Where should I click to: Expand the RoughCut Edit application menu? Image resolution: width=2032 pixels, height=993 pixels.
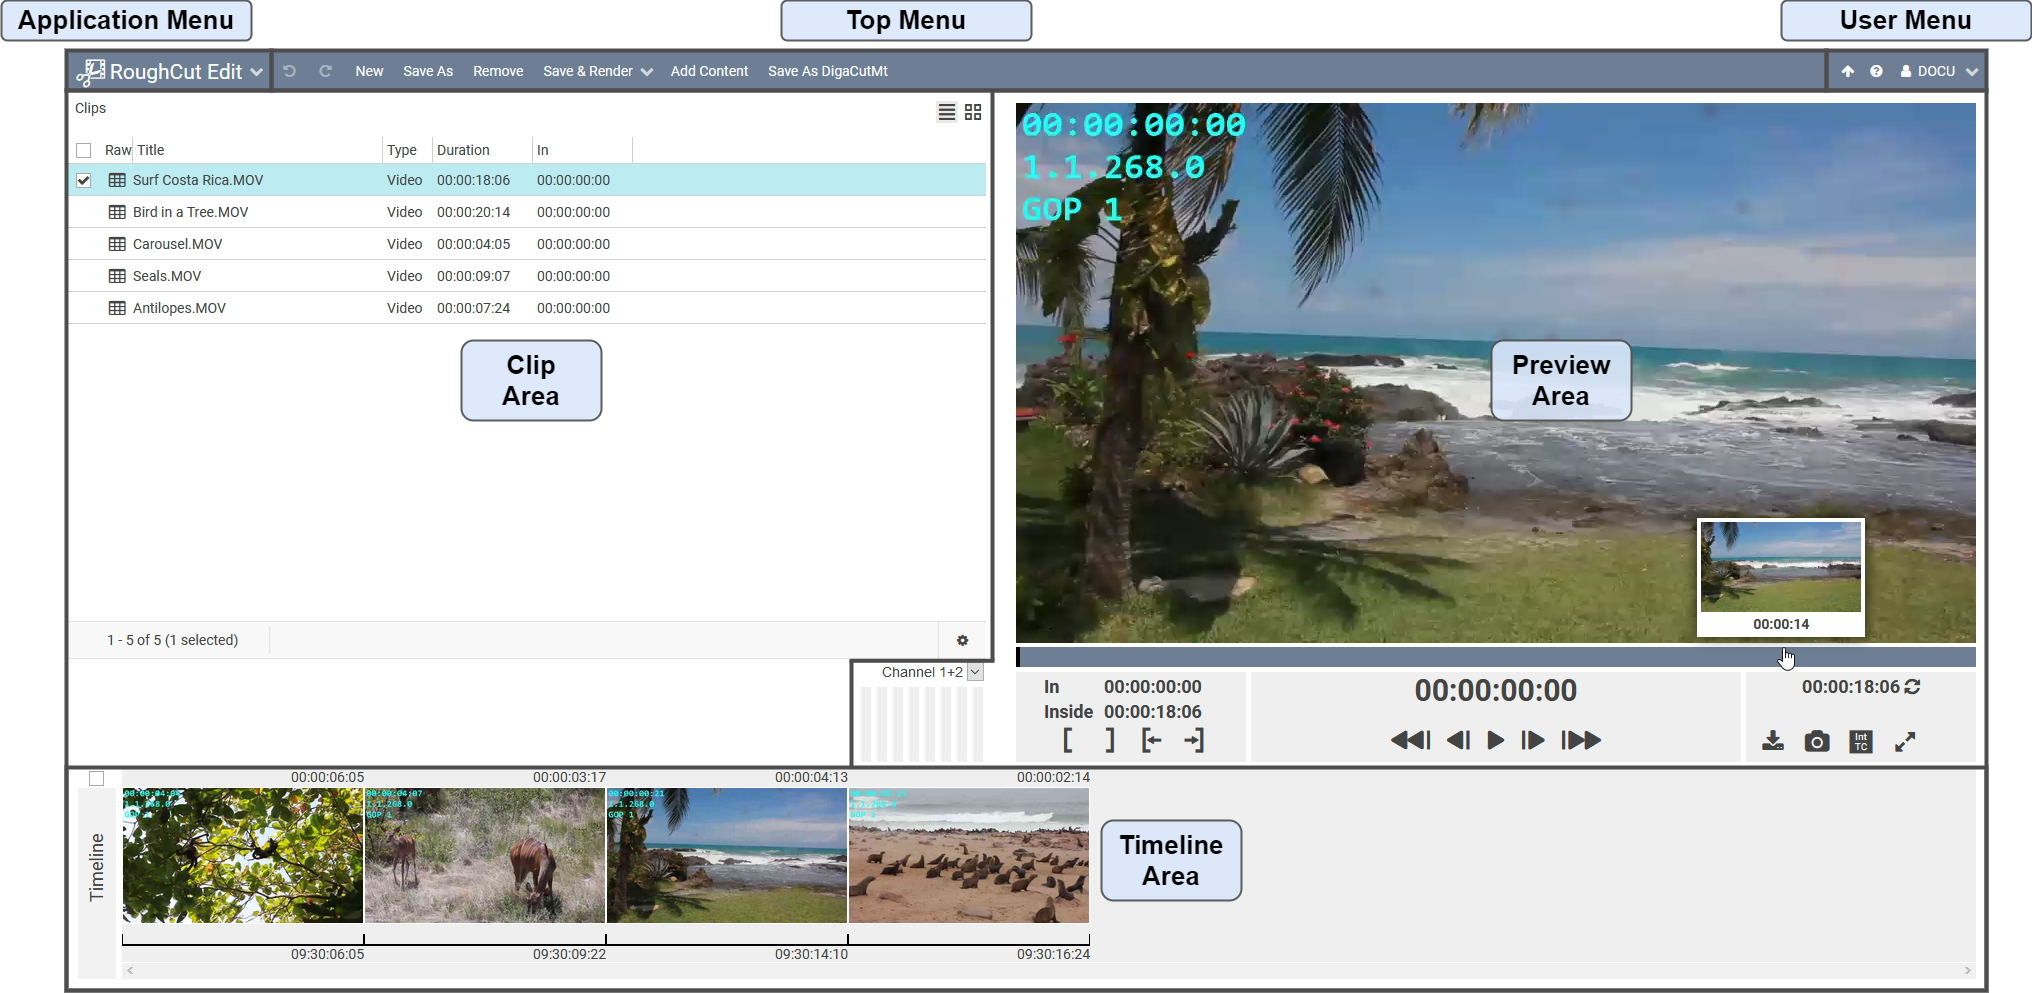point(170,71)
